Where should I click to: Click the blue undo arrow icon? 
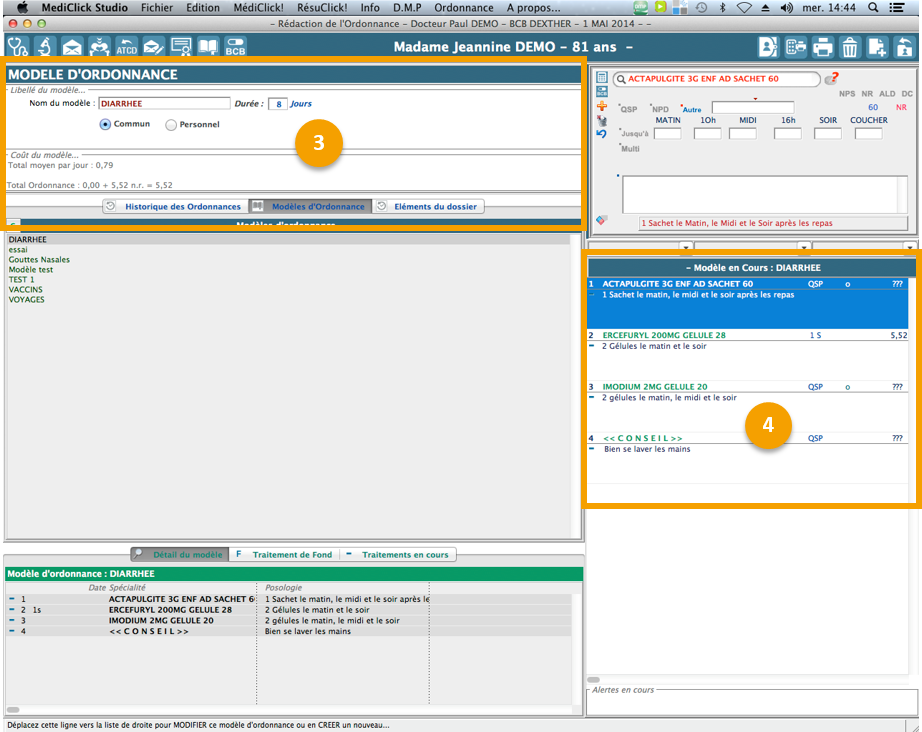[x=601, y=134]
